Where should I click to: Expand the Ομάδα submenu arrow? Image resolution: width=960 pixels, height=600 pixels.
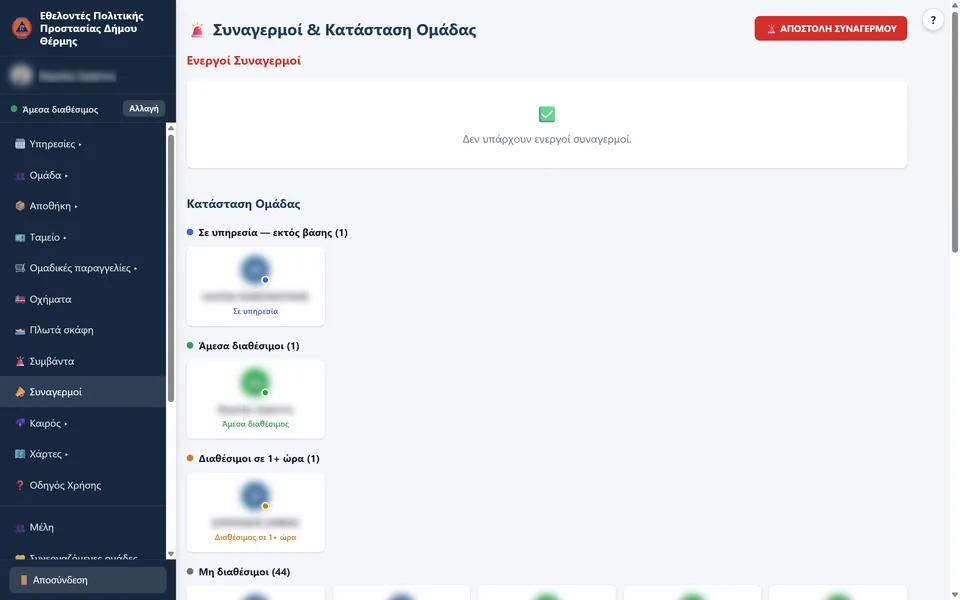[66, 176]
